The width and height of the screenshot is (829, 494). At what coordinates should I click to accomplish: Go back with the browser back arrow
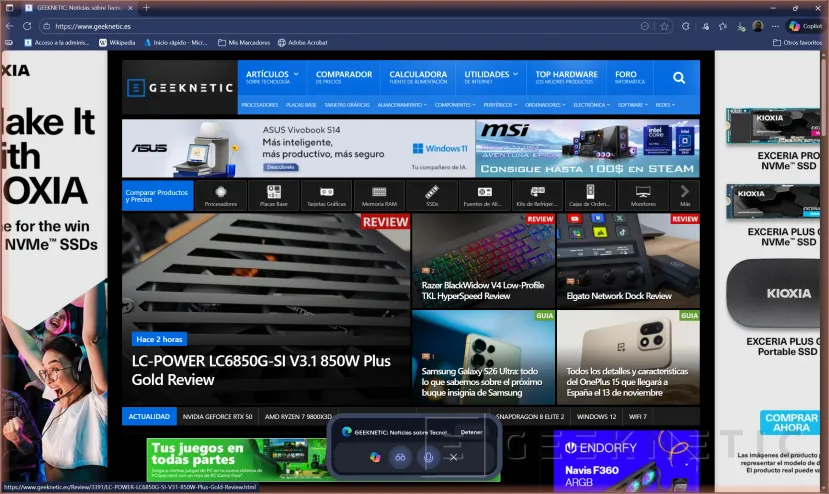click(10, 26)
